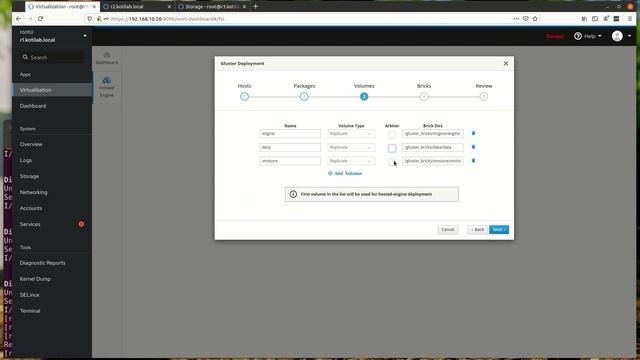Screen dimensions: 640x360
Task: Click the tracking protection shield icon
Action: point(89,19)
